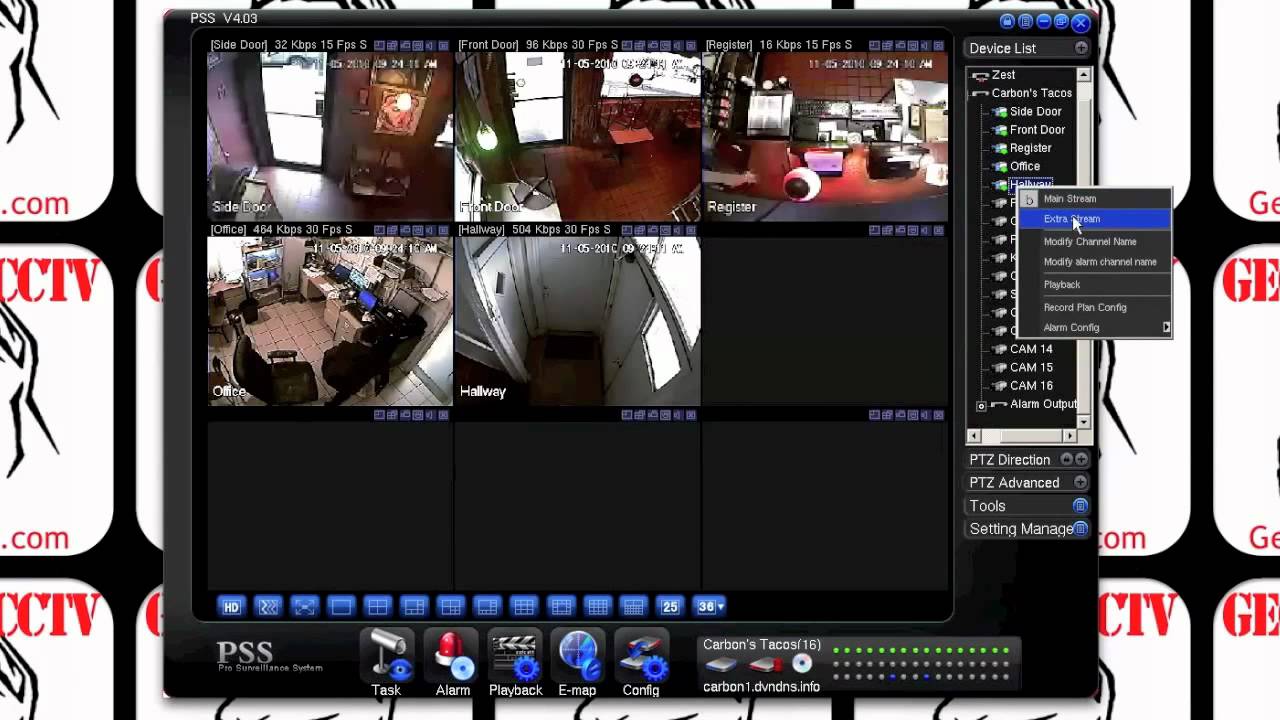Toggle the HD quality button
Image resolution: width=1280 pixels, height=720 pixels.
(x=231, y=607)
